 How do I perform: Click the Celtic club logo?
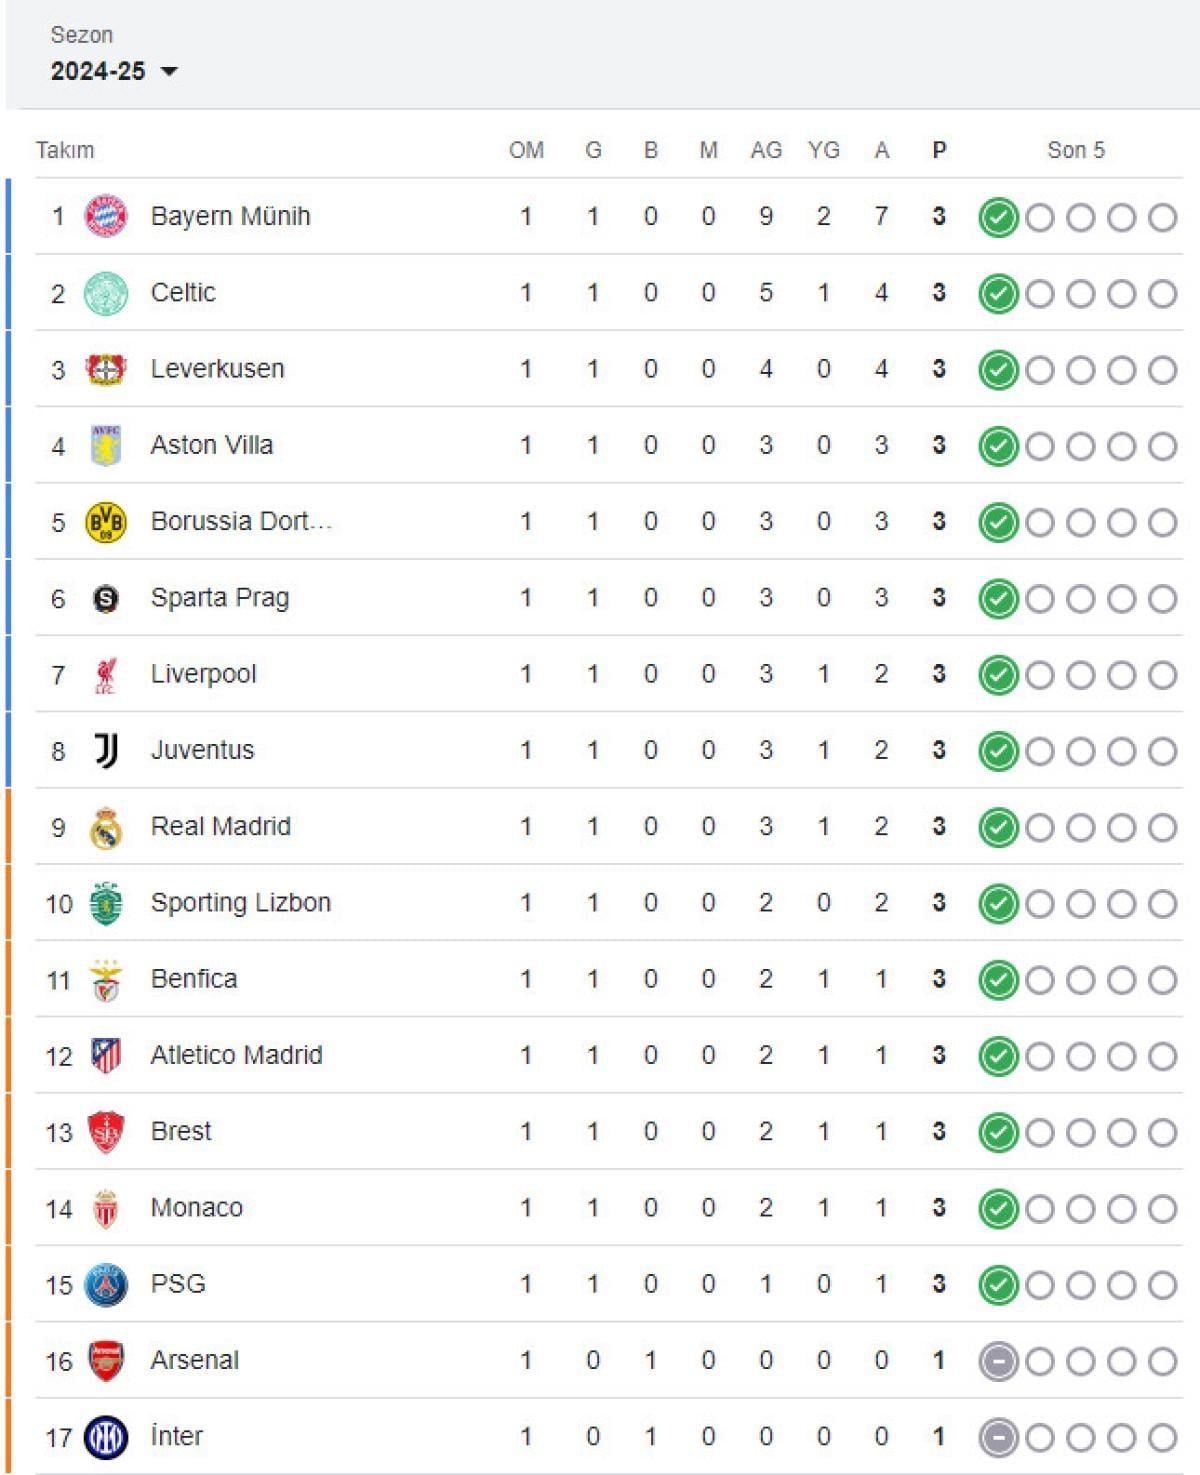(106, 293)
